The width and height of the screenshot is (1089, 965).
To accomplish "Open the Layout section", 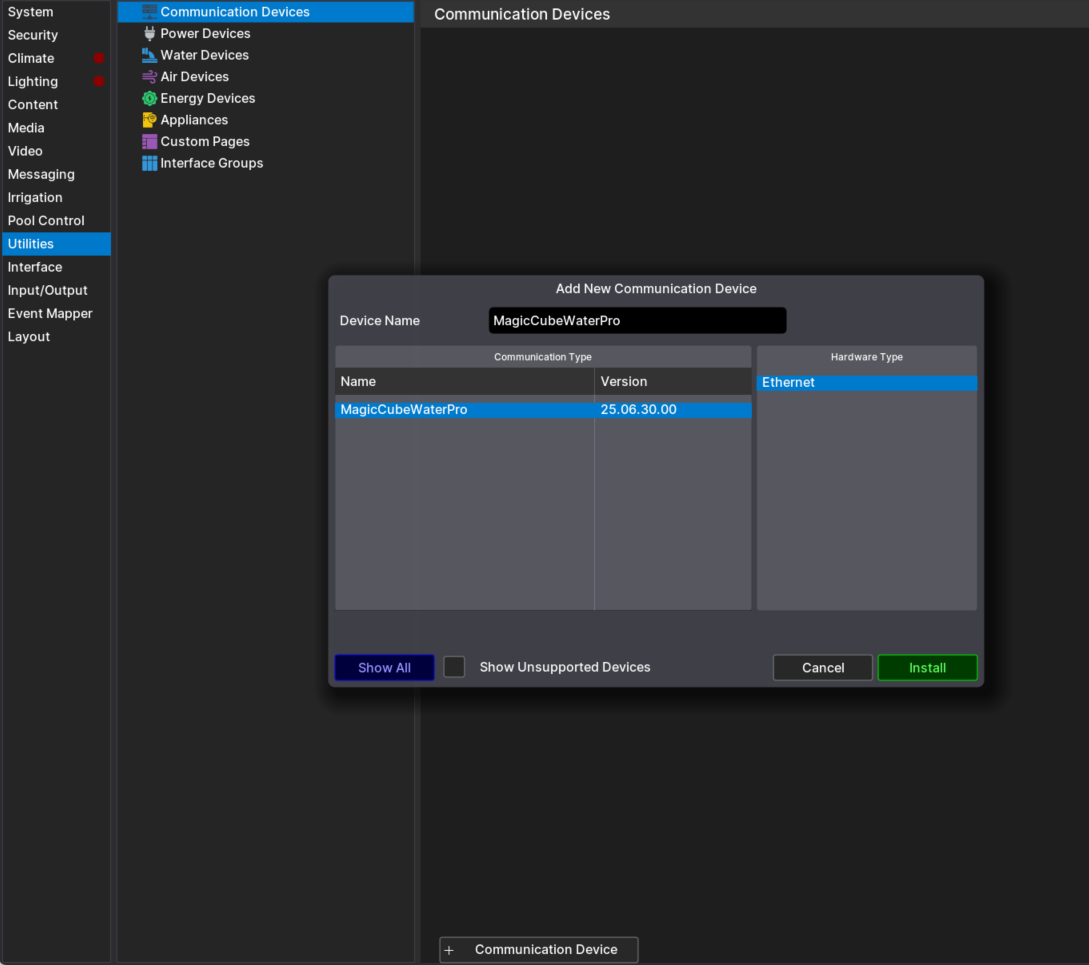I will (x=56, y=336).
